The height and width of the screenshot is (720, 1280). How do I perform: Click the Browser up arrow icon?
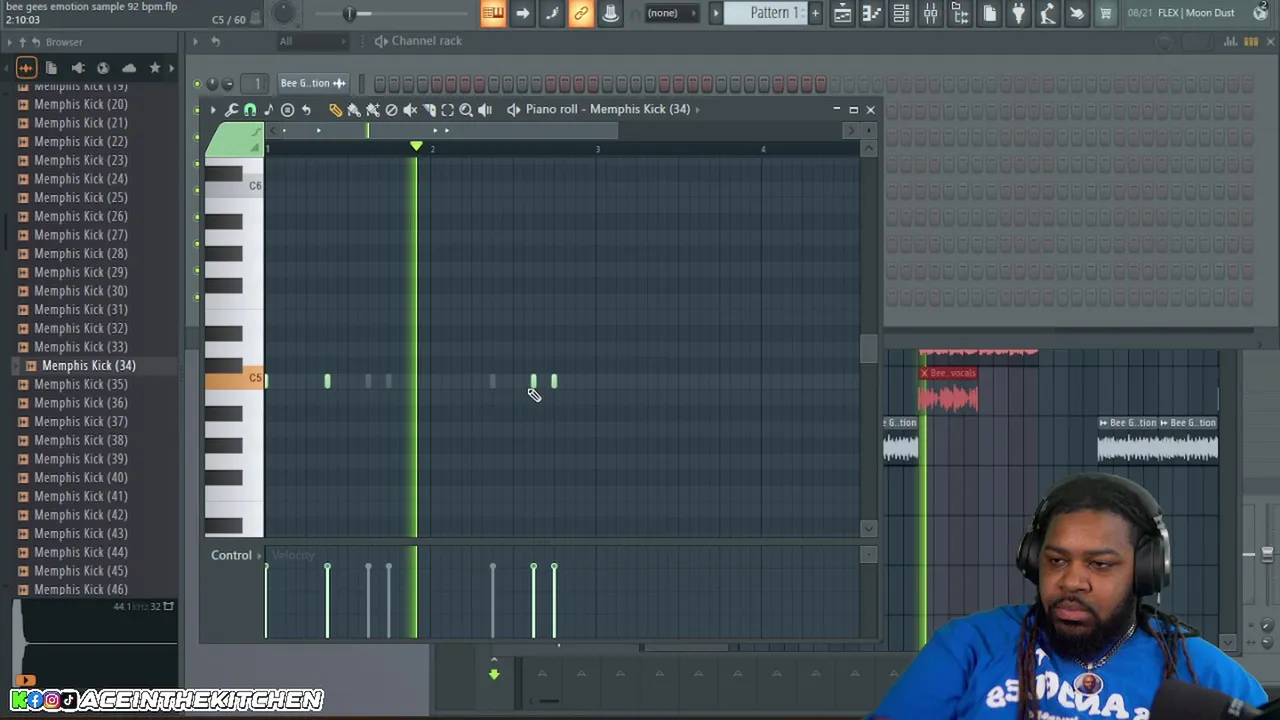point(22,42)
